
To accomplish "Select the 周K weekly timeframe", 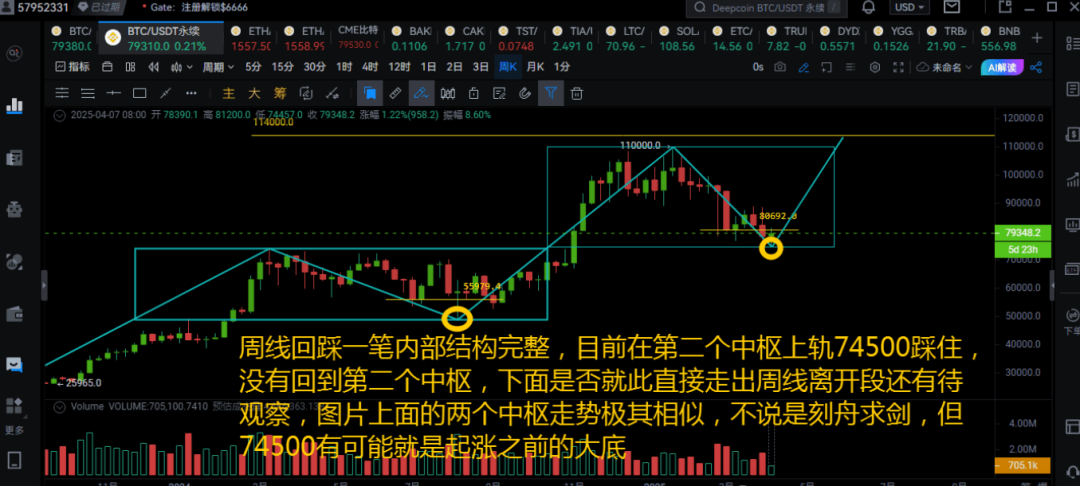I will pos(508,67).
